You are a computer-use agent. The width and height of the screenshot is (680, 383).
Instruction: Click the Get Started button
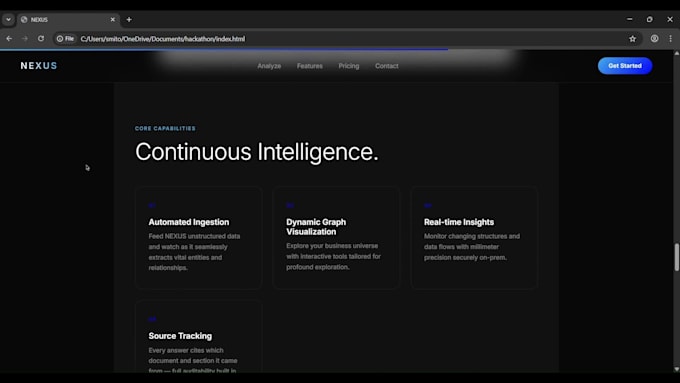coord(624,65)
